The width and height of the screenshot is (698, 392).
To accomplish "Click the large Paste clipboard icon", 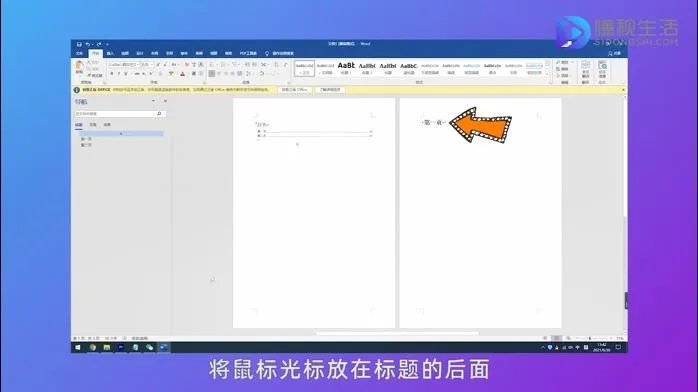I will pos(80,65).
